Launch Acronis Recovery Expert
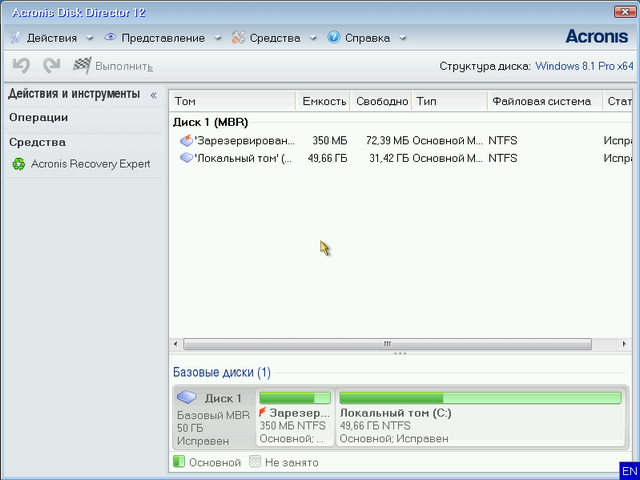The width and height of the screenshot is (640, 480). (x=90, y=164)
